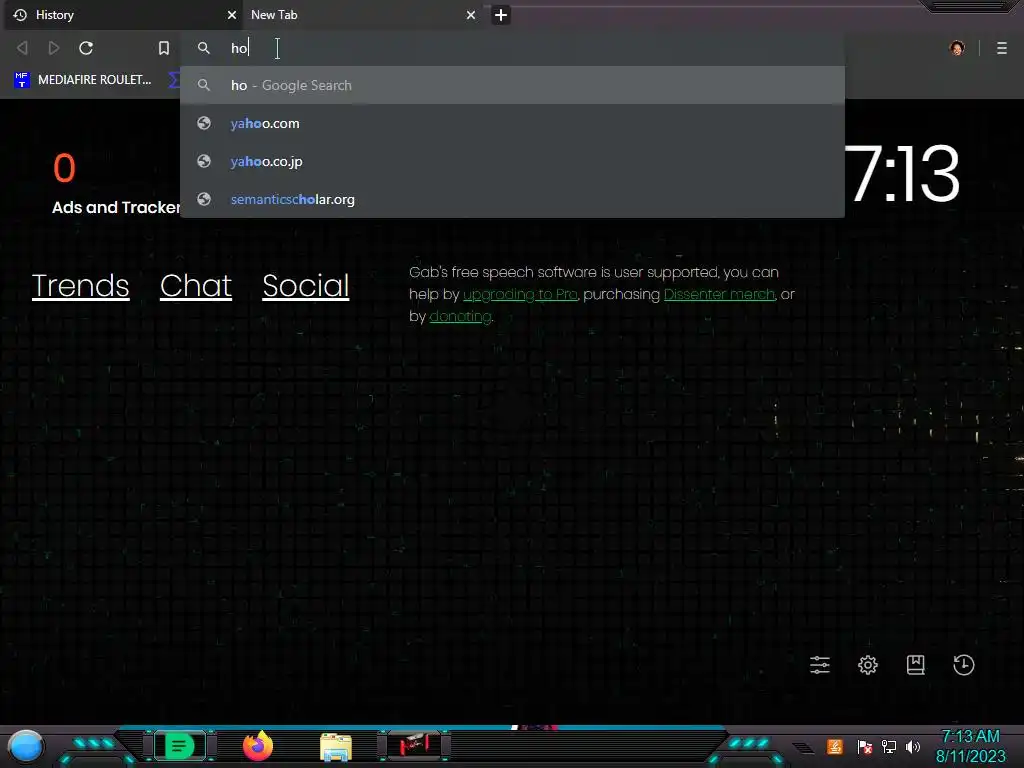This screenshot has height=768, width=1024.
Task: Open the customize sliders icon
Action: click(820, 665)
